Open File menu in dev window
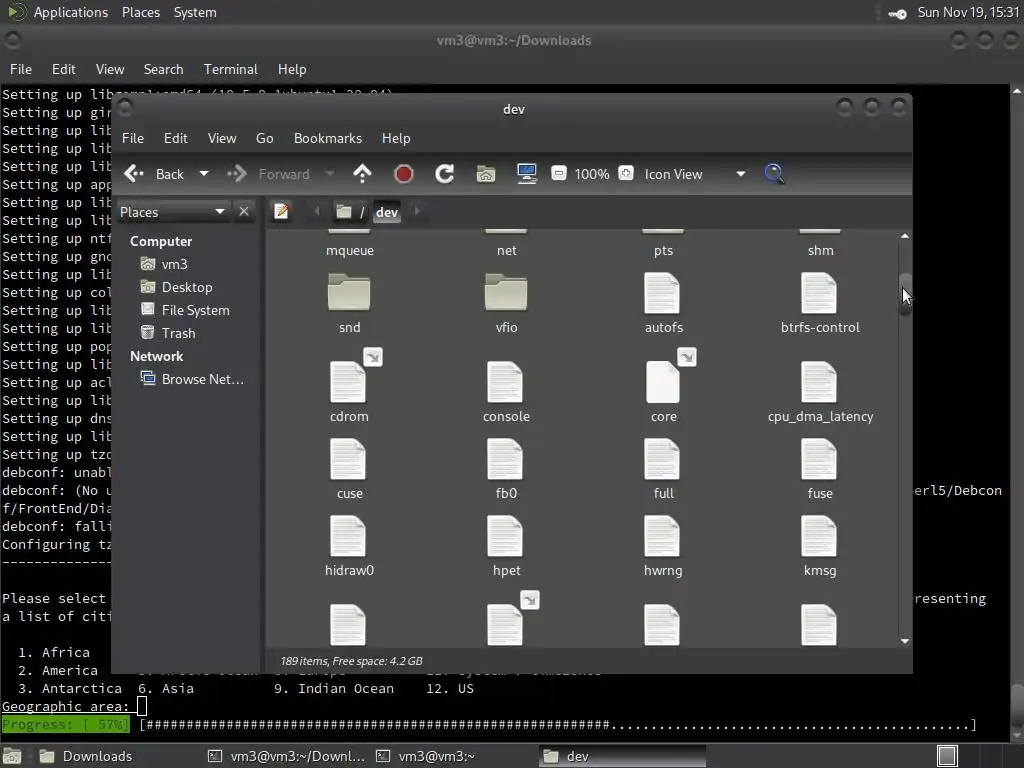 (x=133, y=138)
